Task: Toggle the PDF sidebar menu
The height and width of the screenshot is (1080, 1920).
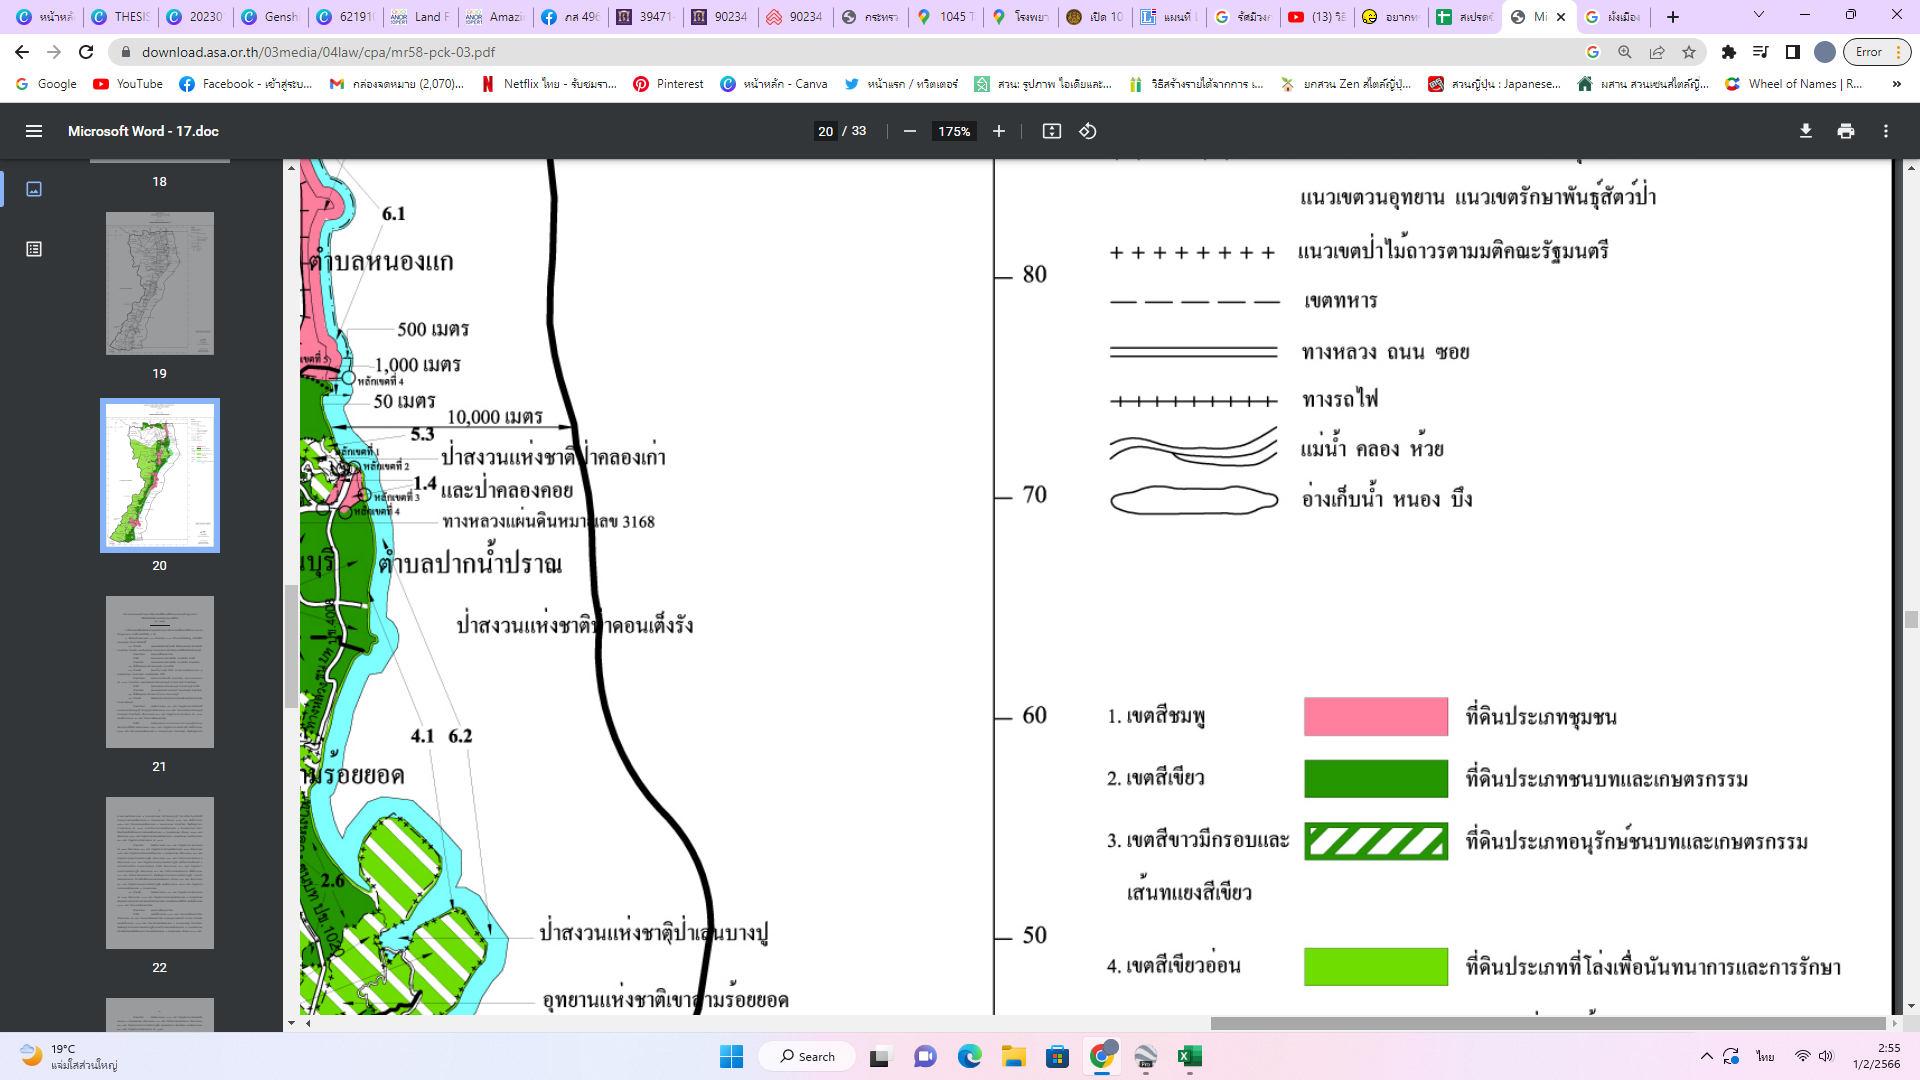Action: [x=34, y=131]
